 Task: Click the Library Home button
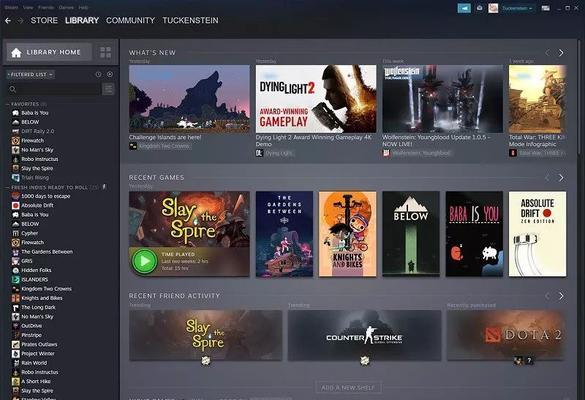pos(49,52)
